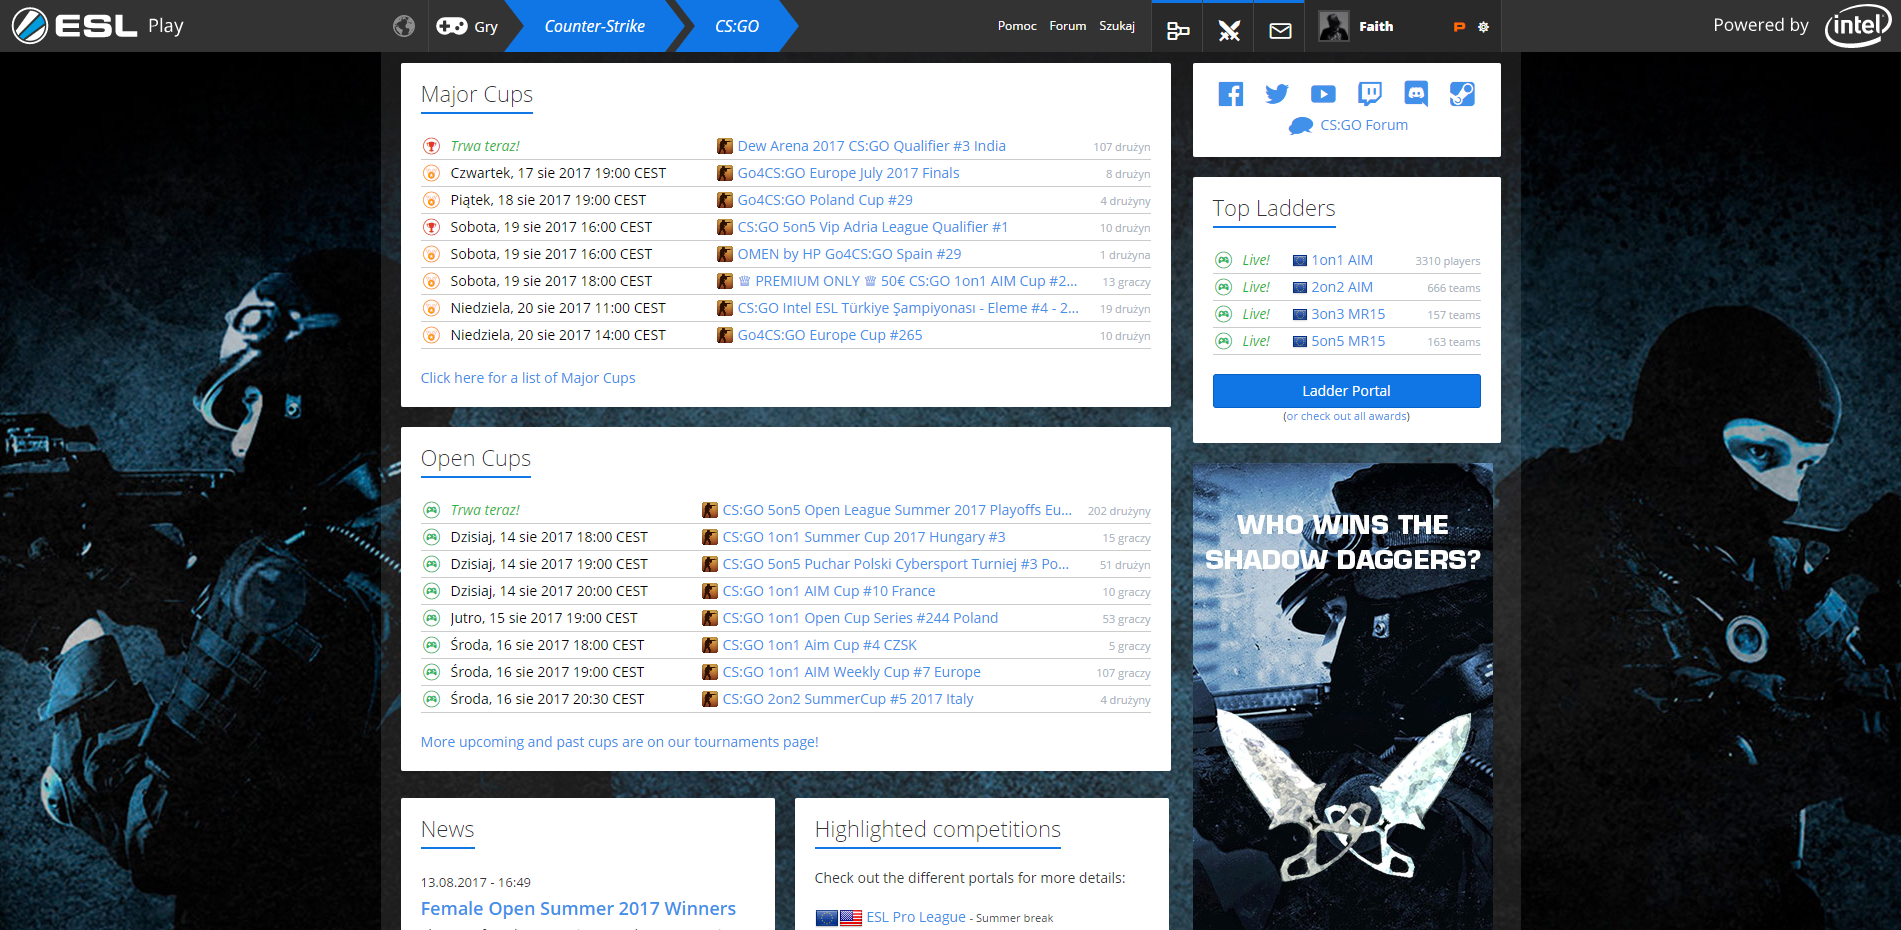Open the YouTube social icon
The height and width of the screenshot is (930, 1901).
[1323, 94]
